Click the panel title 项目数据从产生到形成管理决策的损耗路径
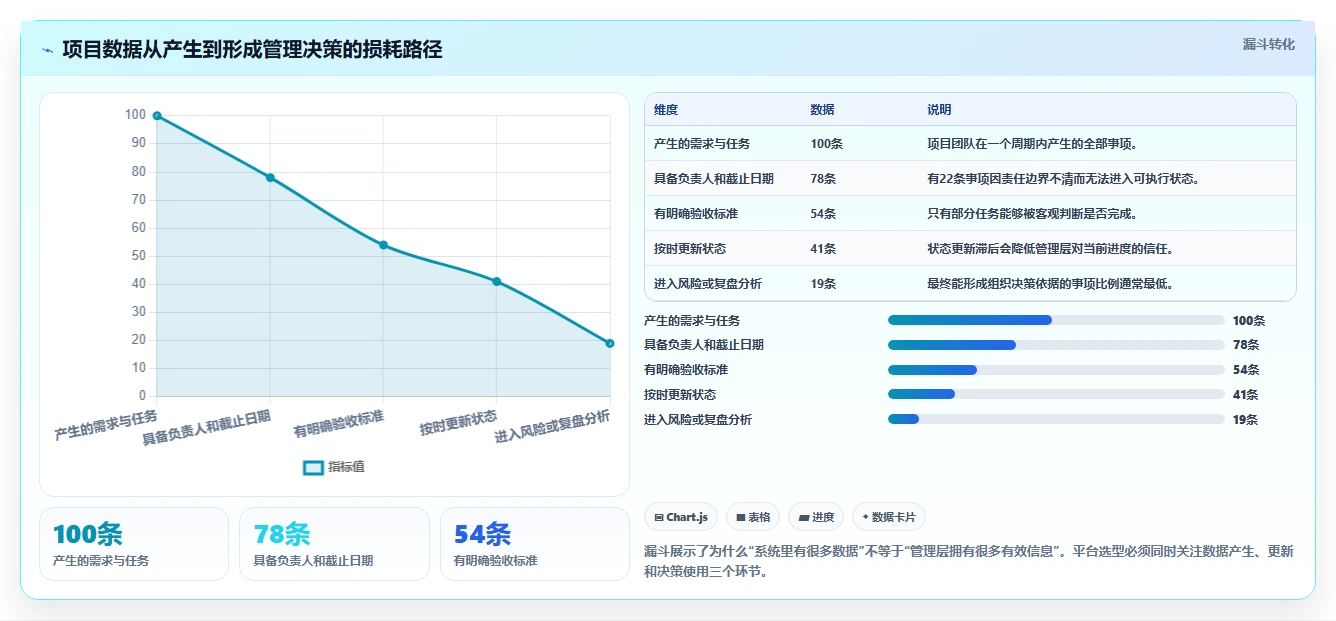 252,50
